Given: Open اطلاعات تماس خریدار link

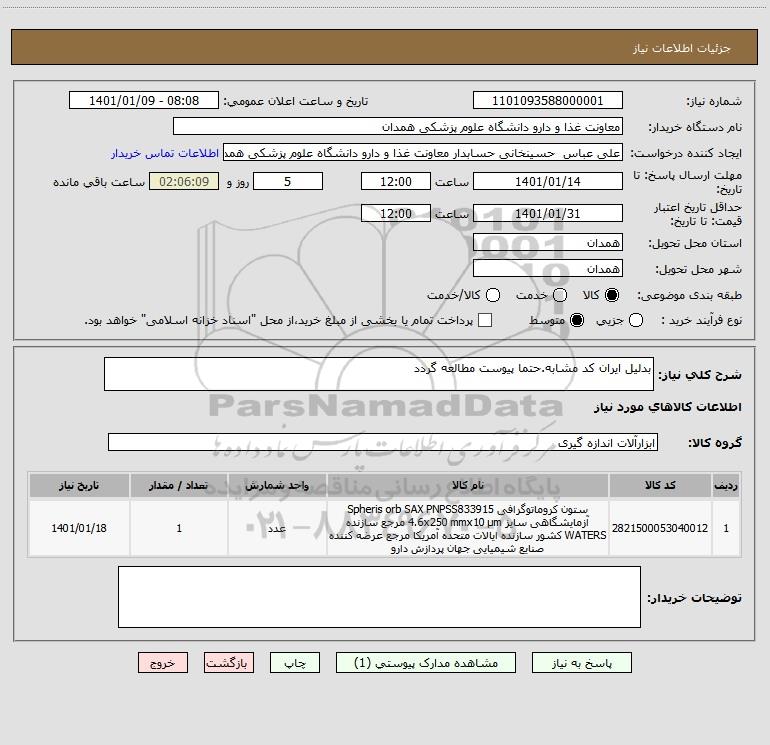Looking at the screenshot, I should click(165, 153).
